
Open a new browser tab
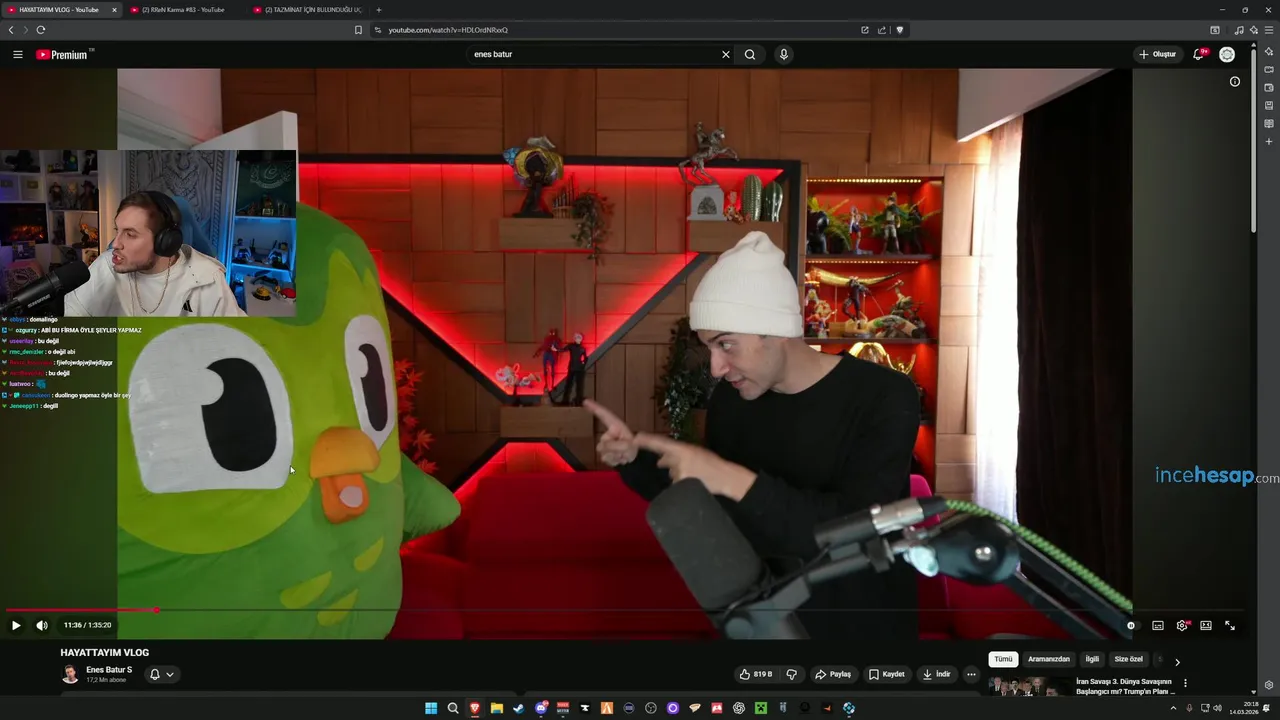point(378,10)
